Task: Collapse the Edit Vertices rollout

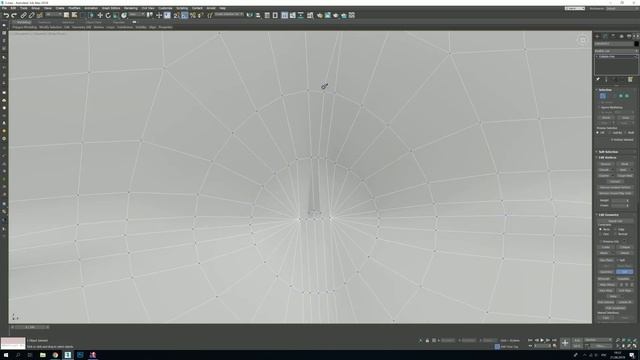Action: [x=616, y=157]
